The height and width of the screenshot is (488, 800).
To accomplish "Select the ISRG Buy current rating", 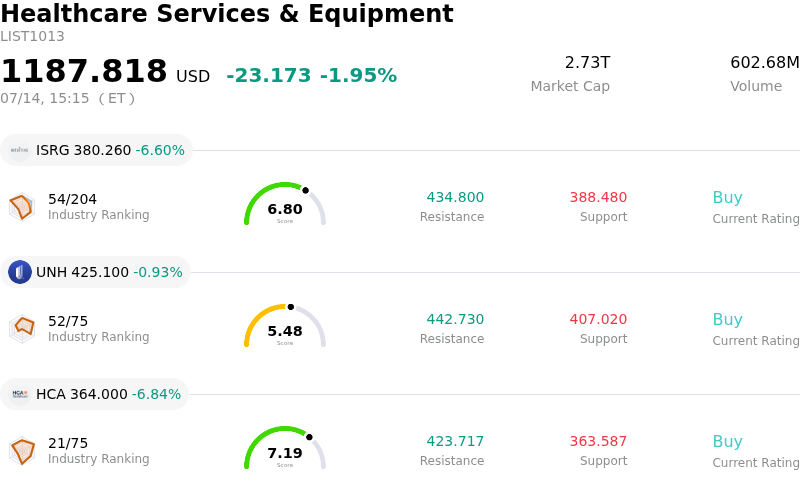I will [x=728, y=197].
